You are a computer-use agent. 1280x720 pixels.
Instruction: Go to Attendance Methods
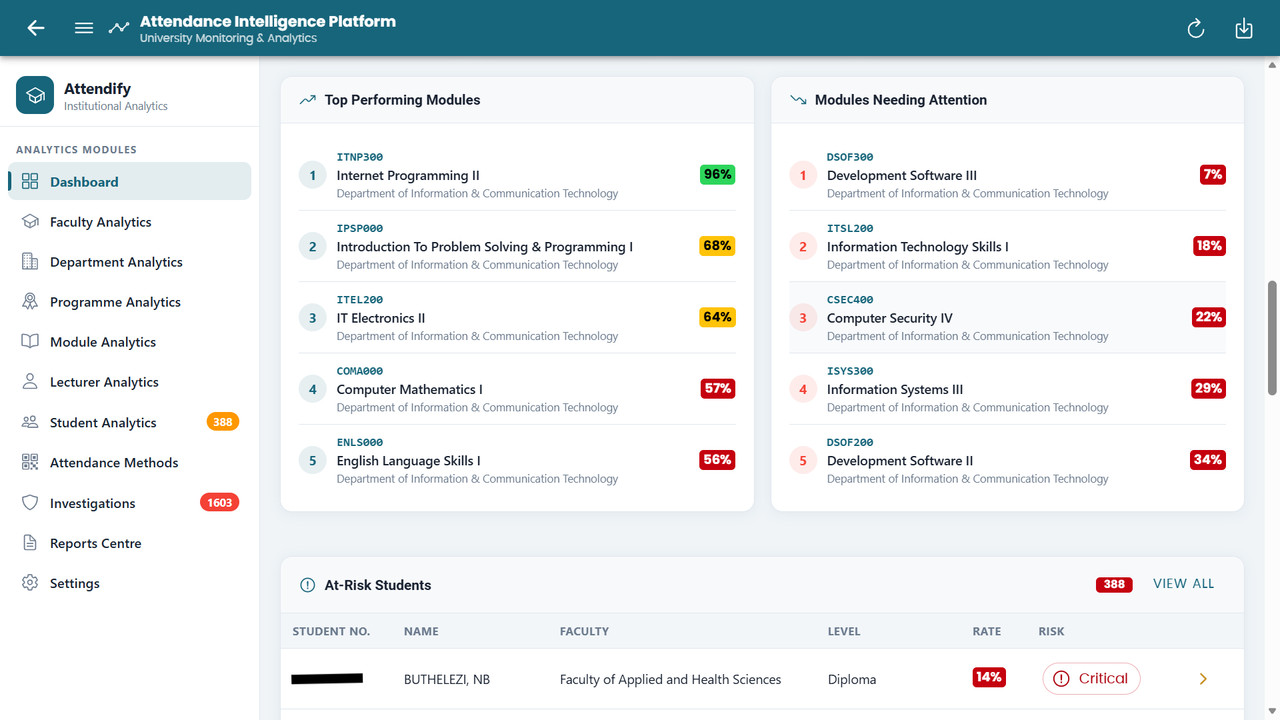click(130, 462)
